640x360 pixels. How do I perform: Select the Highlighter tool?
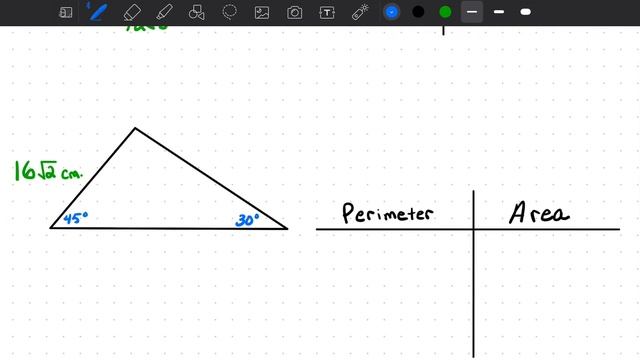pyautogui.click(x=164, y=12)
